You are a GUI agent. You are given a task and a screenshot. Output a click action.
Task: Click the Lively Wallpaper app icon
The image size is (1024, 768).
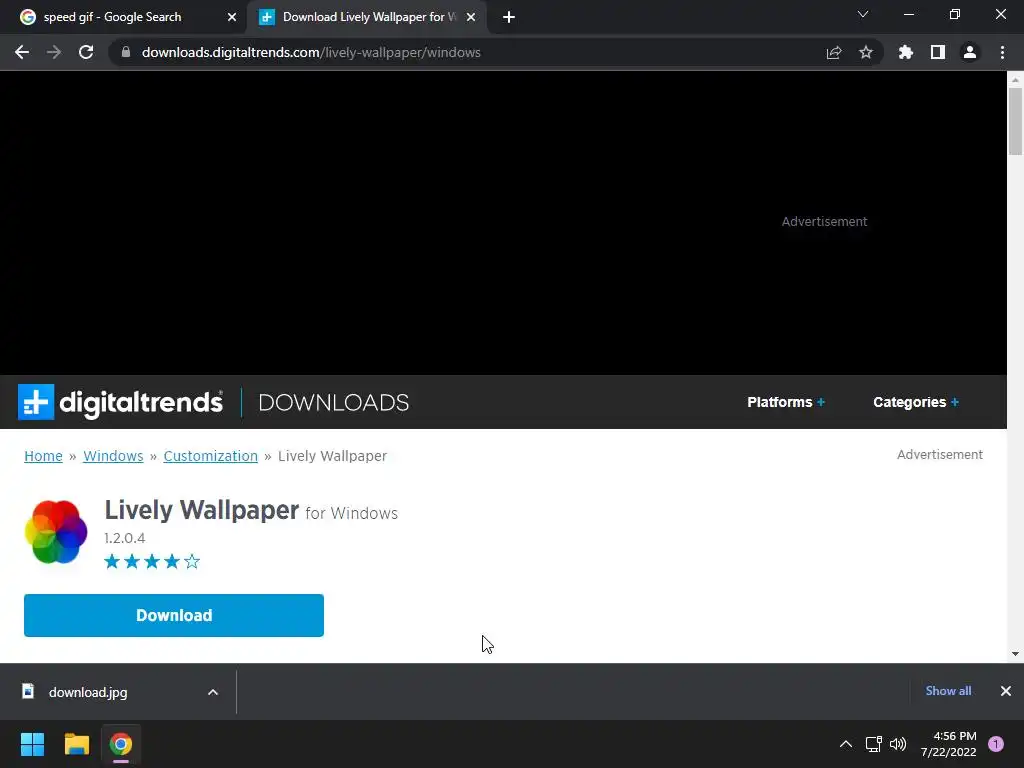coord(56,532)
